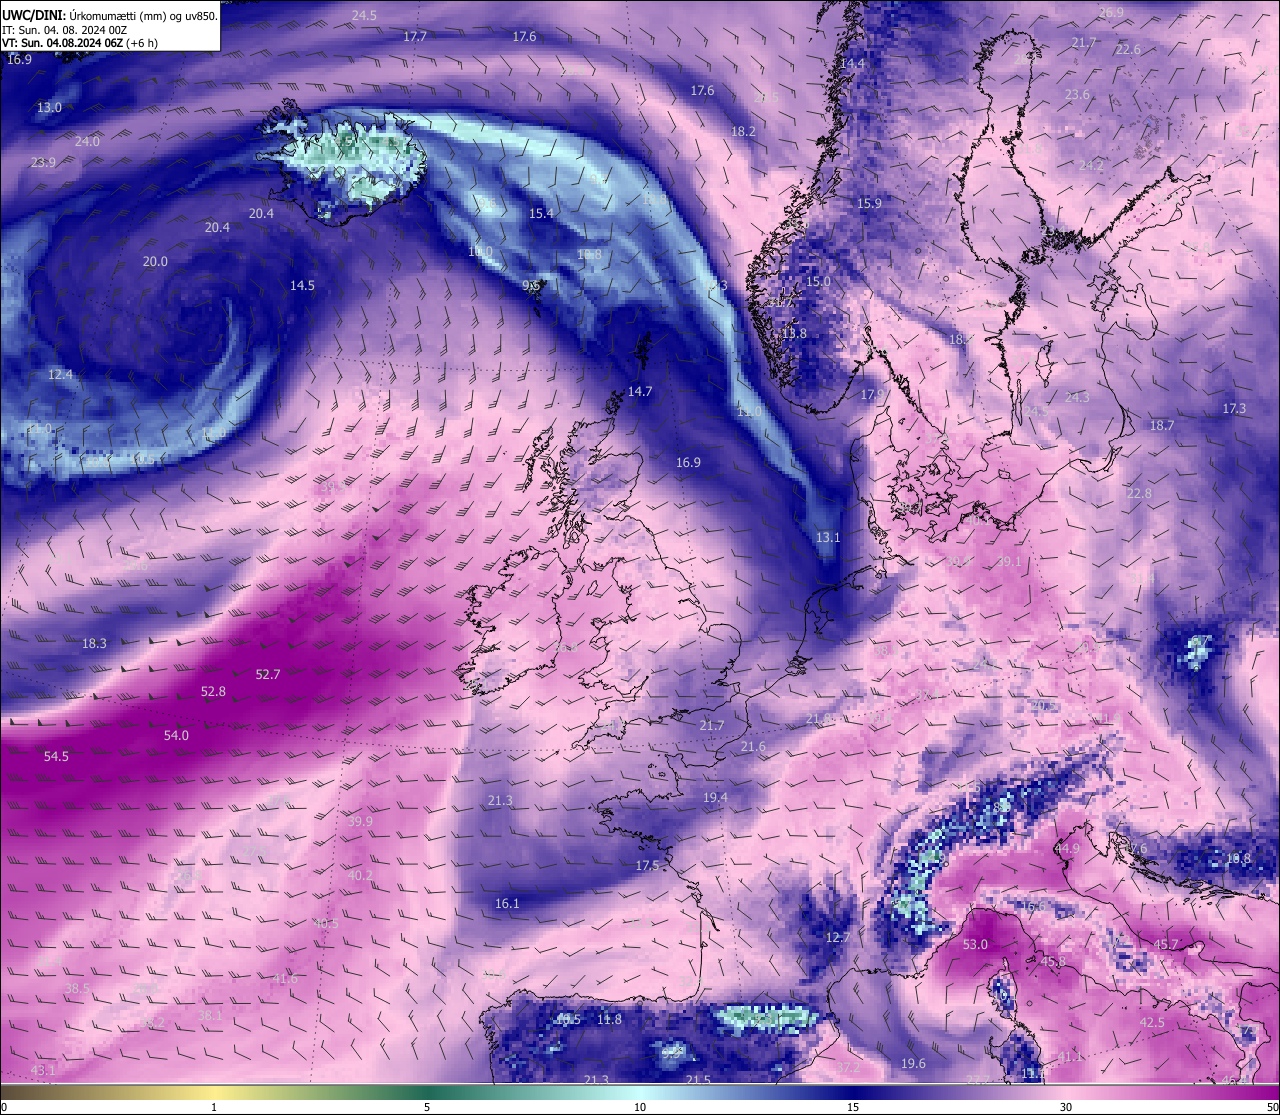The height and width of the screenshot is (1115, 1280).
Task: Select the 45.7 value label
Action: (1166, 944)
